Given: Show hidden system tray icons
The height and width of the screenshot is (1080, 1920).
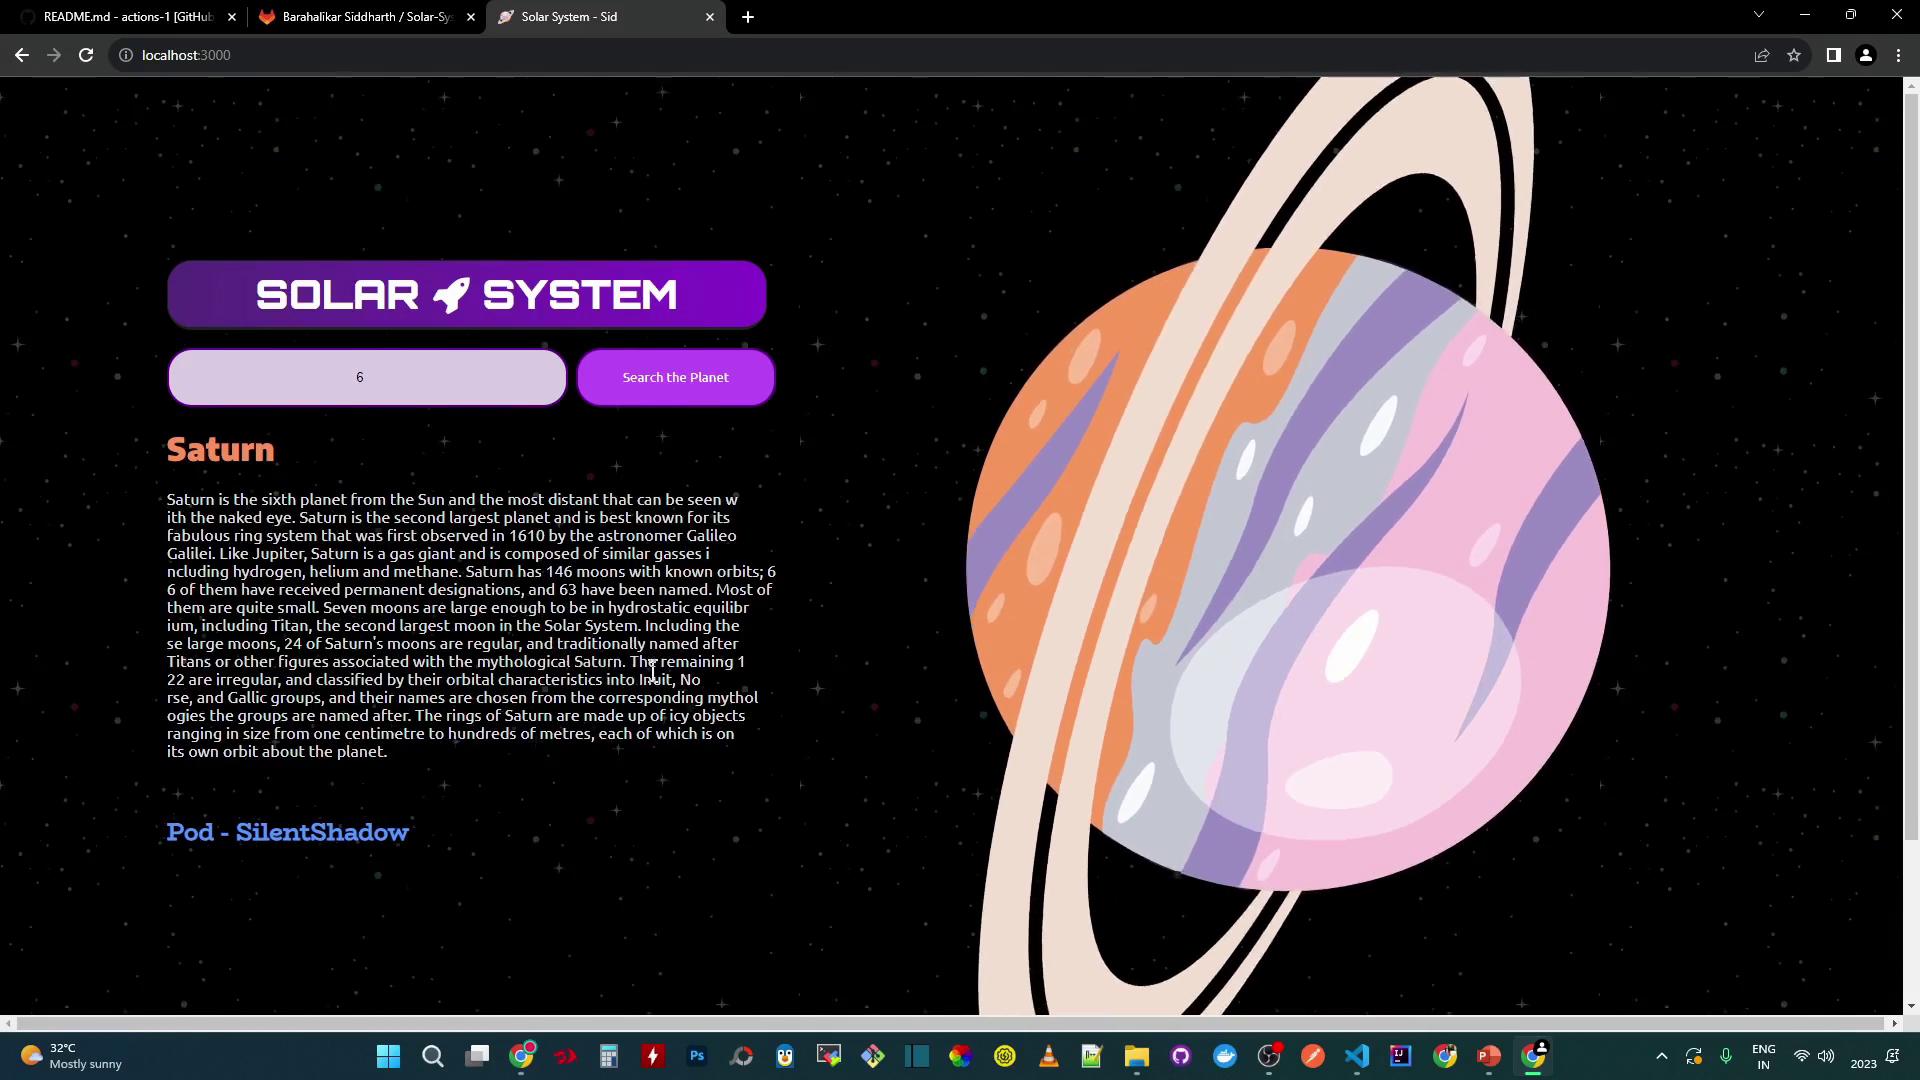Looking at the screenshot, I should click(1661, 1056).
